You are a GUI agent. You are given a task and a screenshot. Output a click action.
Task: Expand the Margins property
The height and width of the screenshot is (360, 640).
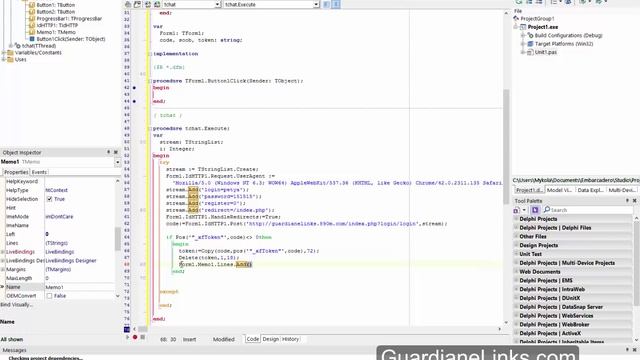click(x=3, y=269)
